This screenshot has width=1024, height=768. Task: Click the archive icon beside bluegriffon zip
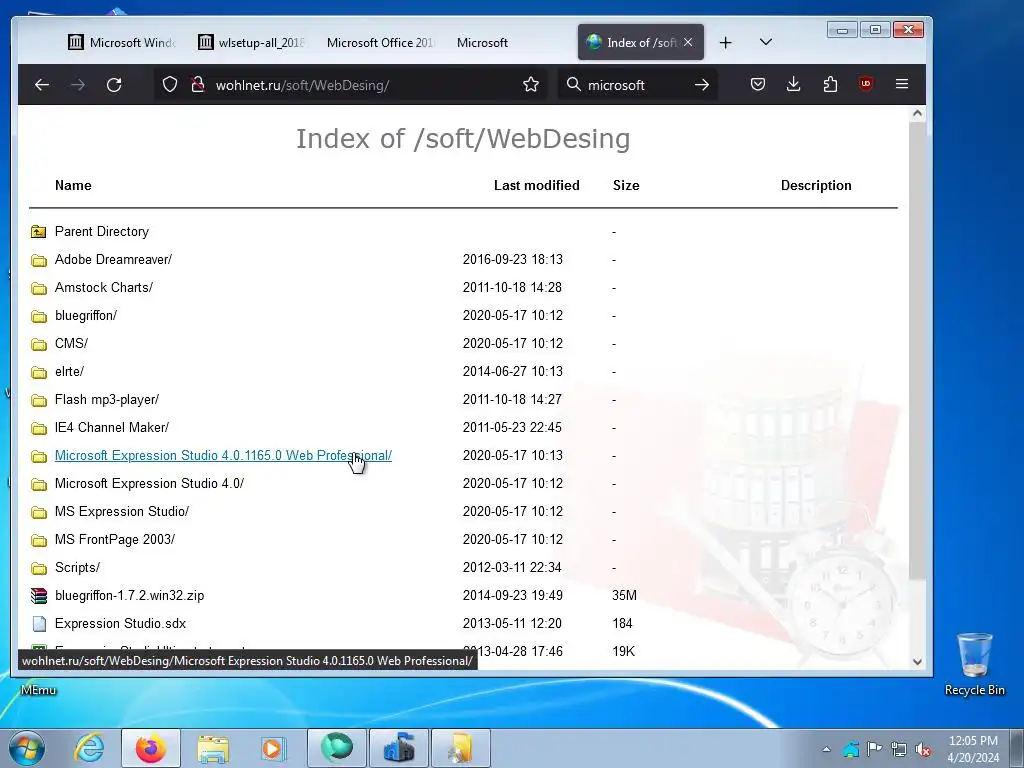pyautogui.click(x=39, y=596)
